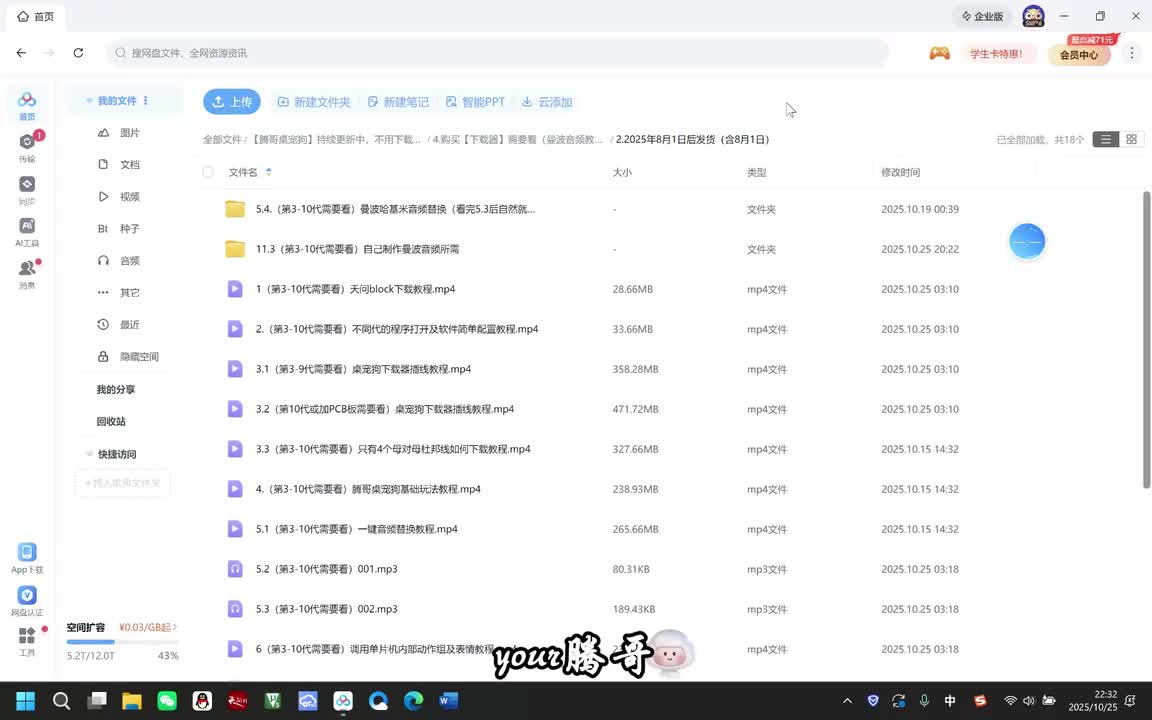Image resolution: width=1152 pixels, height=720 pixels.
Task: Go back with the left arrow
Action: pos(21,53)
